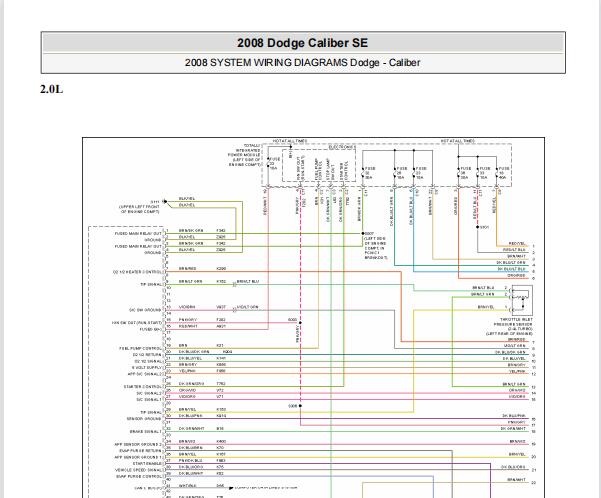The width and height of the screenshot is (601, 498).
Task: Click the "S/C SIGNAL 1" pin label
Action: click(x=149, y=399)
